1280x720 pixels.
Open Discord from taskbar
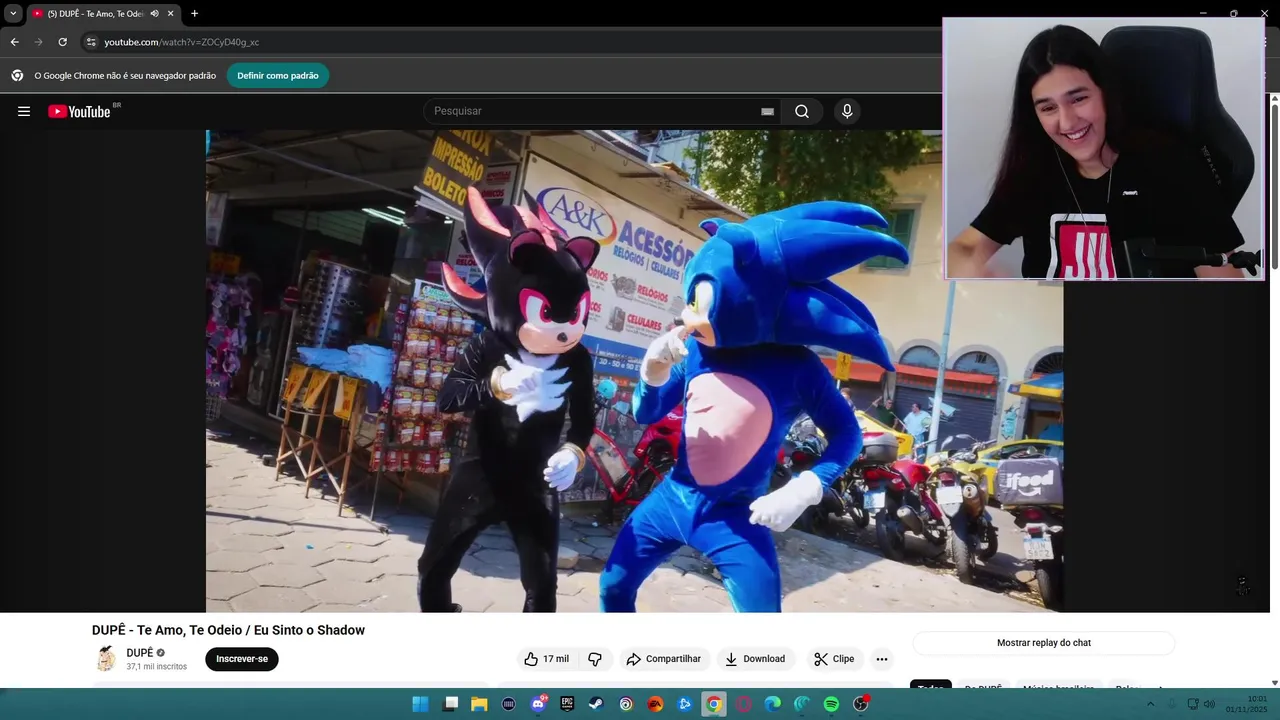pos(538,704)
